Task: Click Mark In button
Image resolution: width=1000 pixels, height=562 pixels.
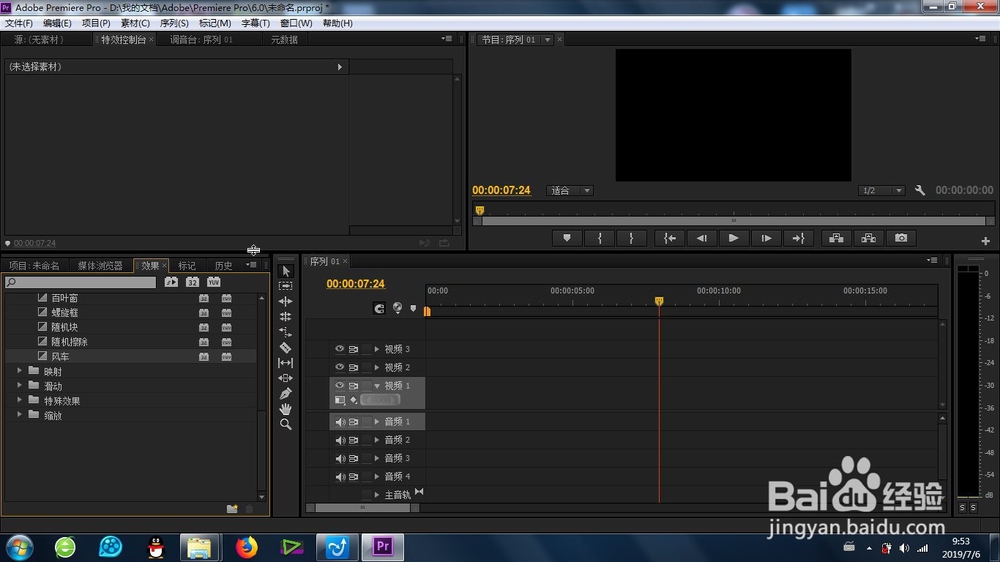Action: (599, 238)
